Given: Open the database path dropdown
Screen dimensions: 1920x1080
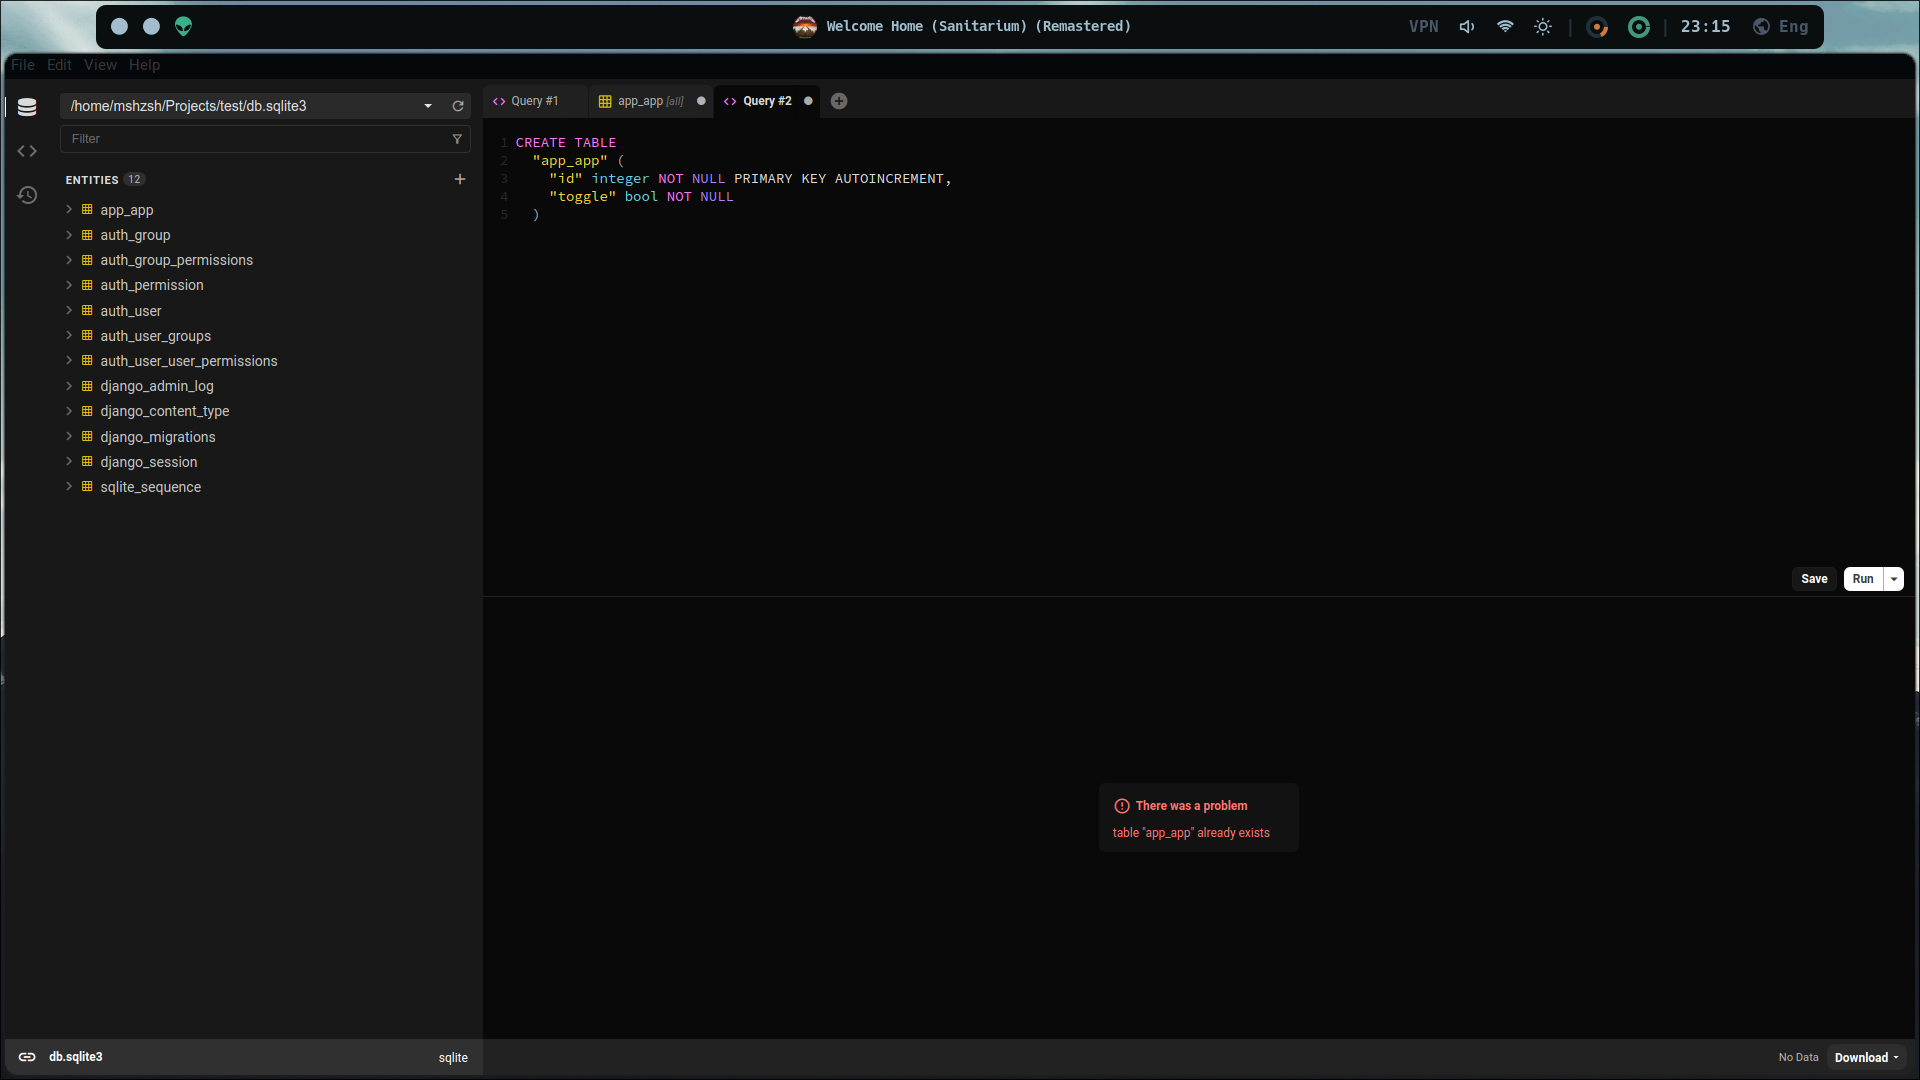Looking at the screenshot, I should 428,105.
